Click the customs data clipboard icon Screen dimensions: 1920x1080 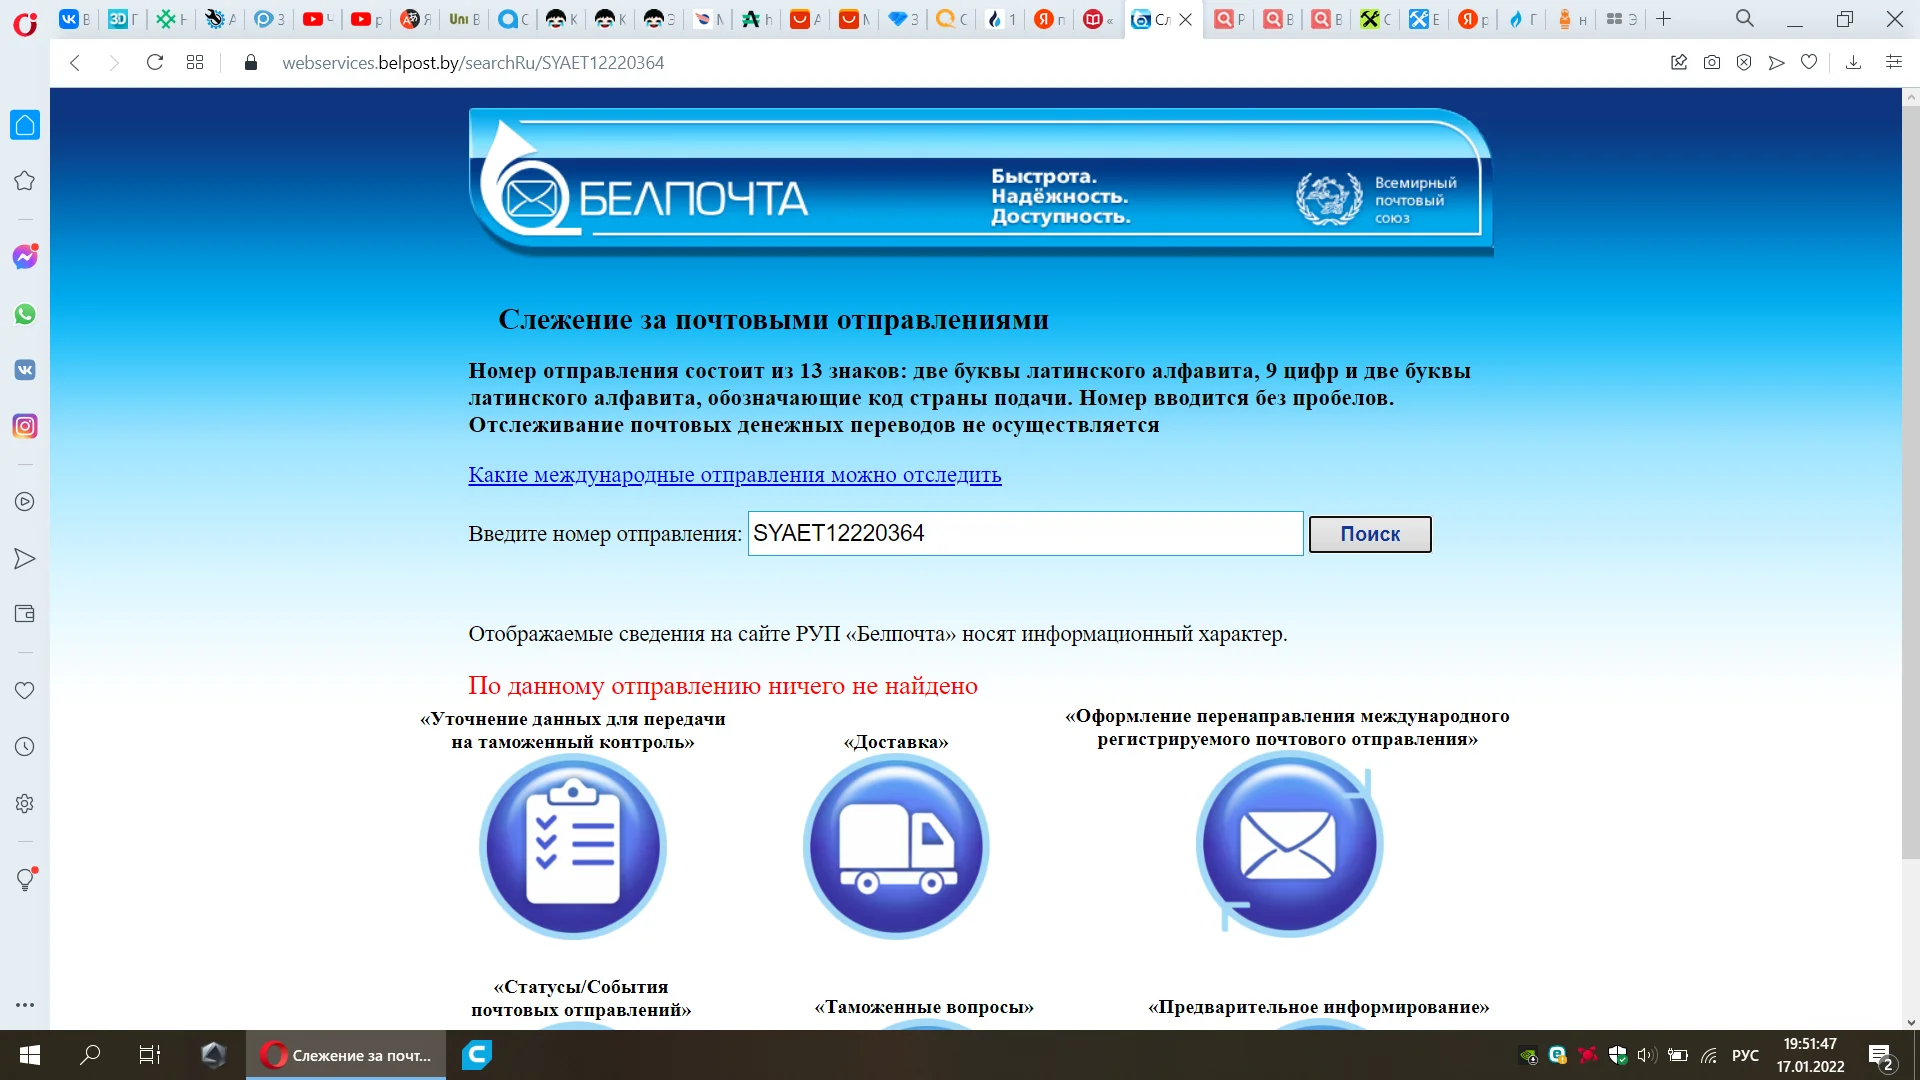pyautogui.click(x=572, y=846)
